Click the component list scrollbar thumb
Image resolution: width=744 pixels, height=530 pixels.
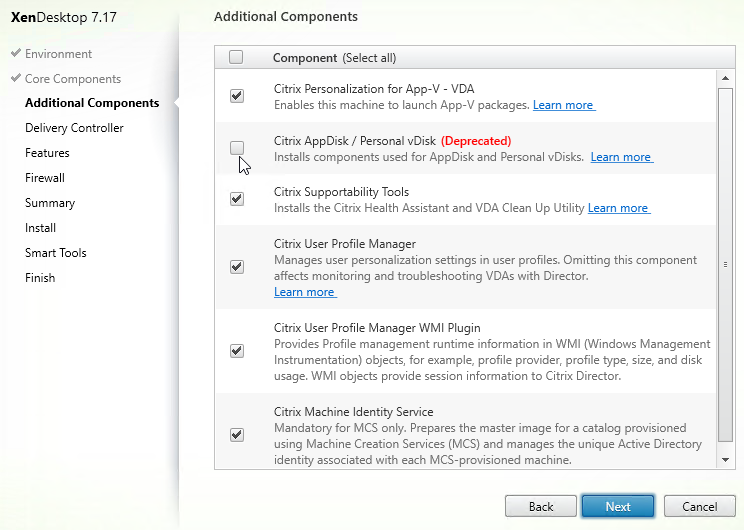725,264
